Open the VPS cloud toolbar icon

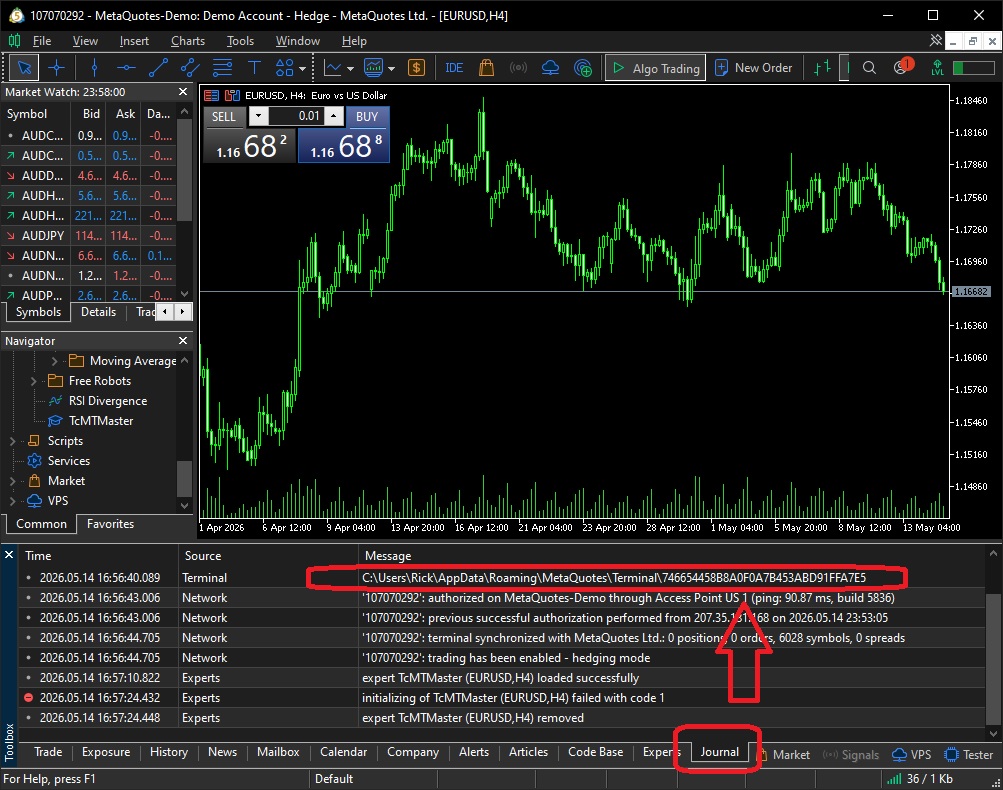[x=550, y=68]
